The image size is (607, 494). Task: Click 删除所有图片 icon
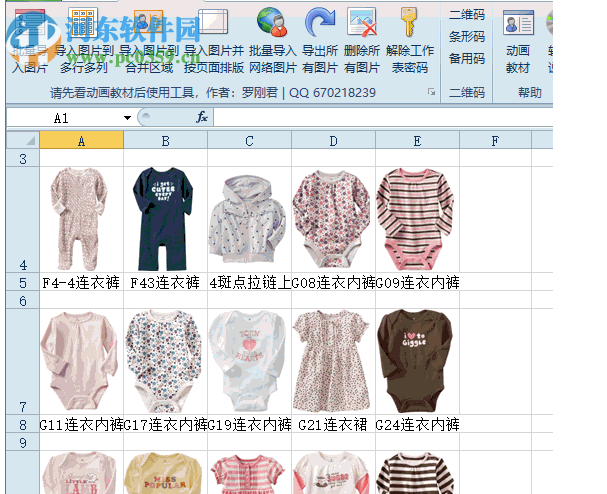[x=362, y=22]
